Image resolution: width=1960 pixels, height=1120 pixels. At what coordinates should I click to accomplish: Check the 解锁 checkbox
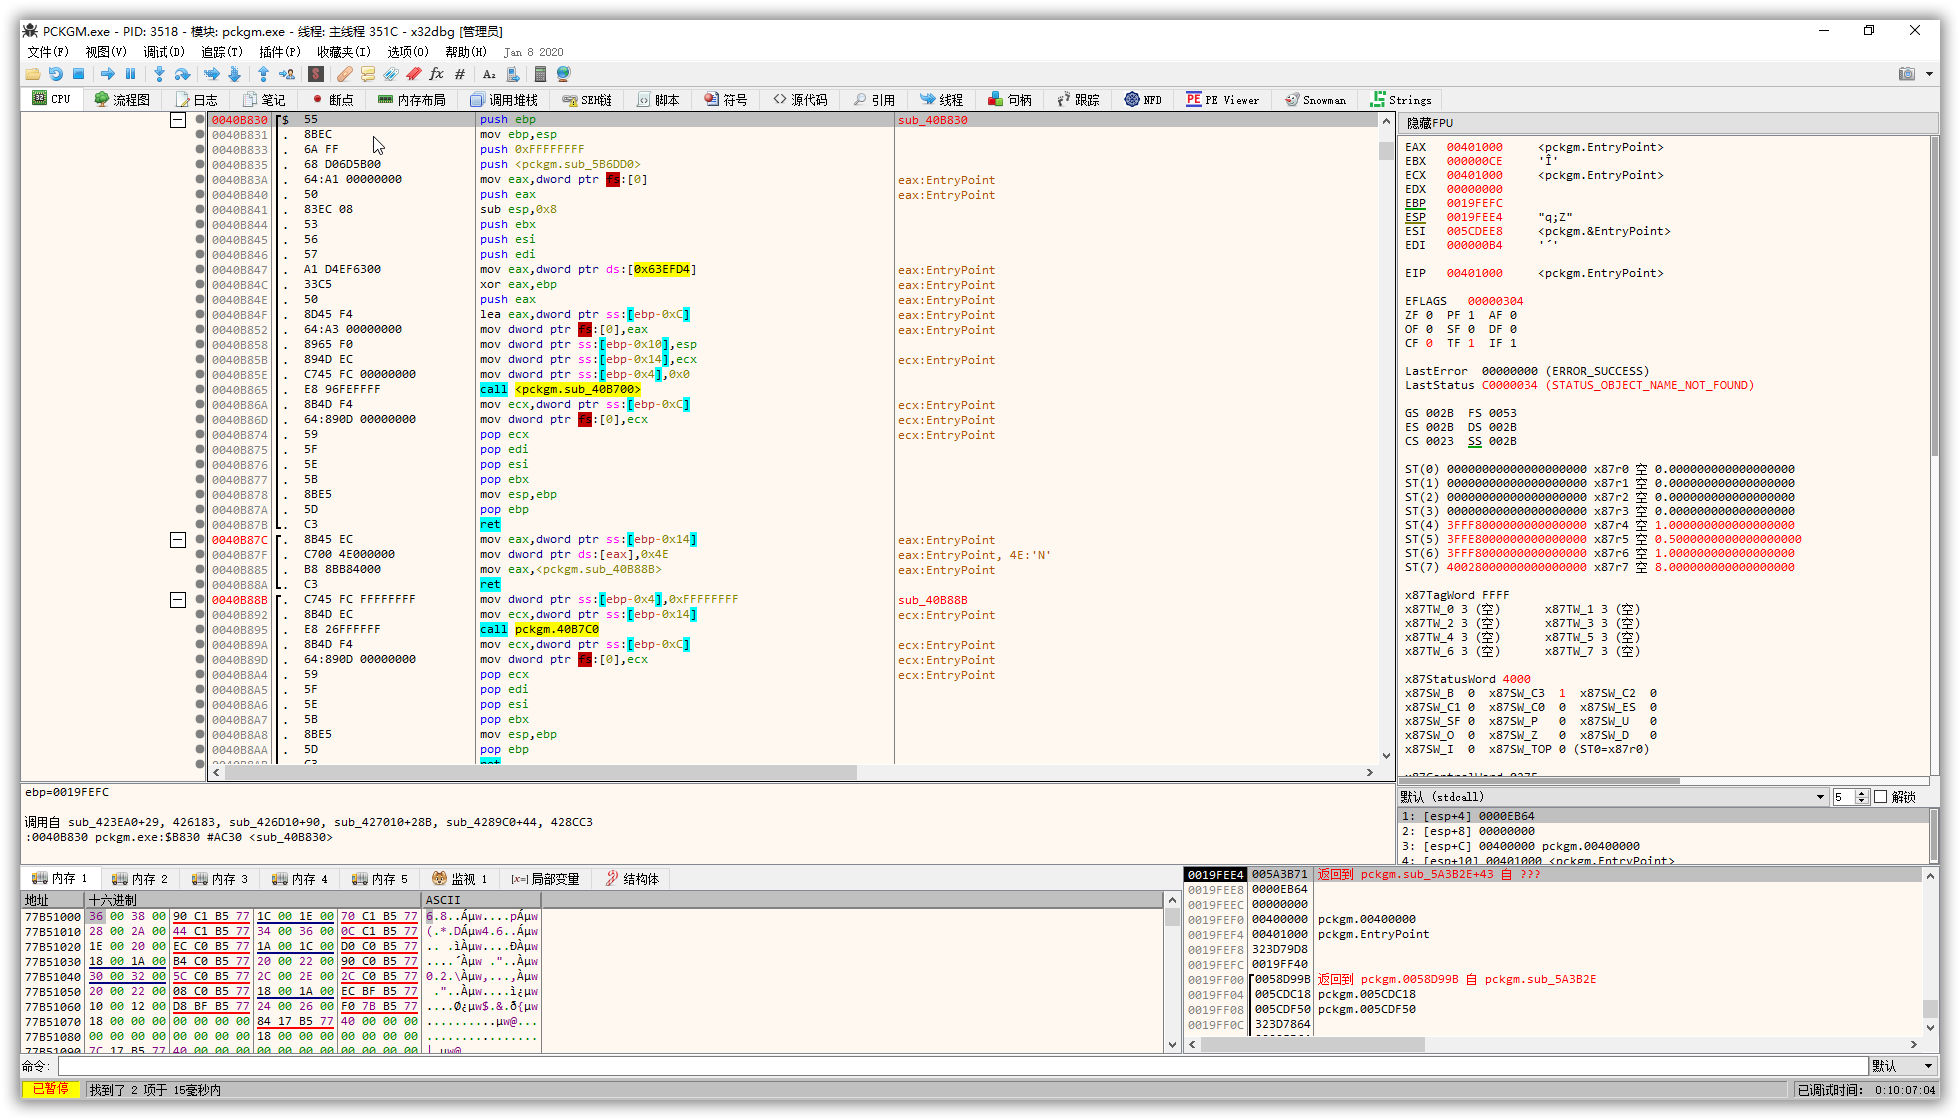tap(1880, 797)
